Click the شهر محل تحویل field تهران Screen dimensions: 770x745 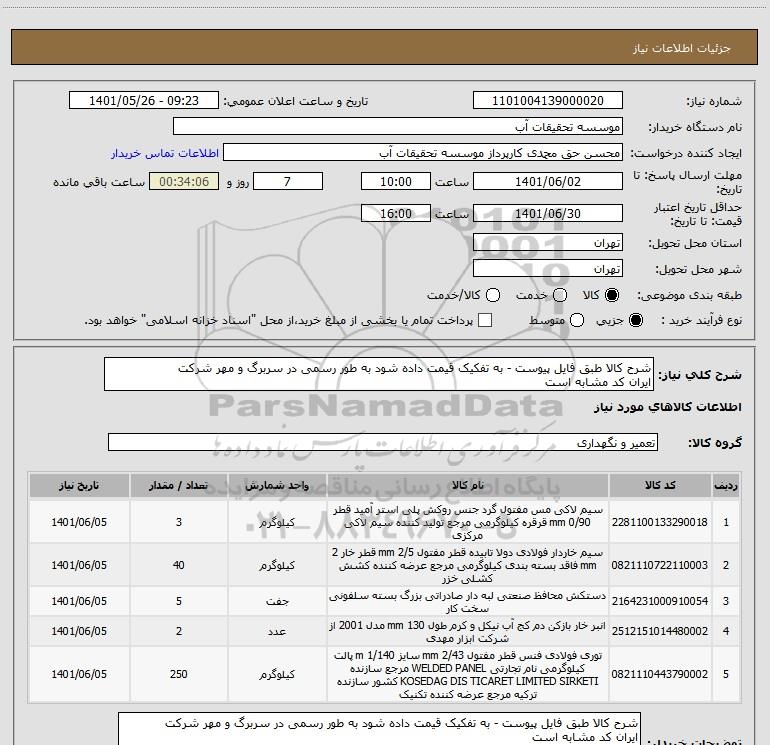tap(548, 269)
